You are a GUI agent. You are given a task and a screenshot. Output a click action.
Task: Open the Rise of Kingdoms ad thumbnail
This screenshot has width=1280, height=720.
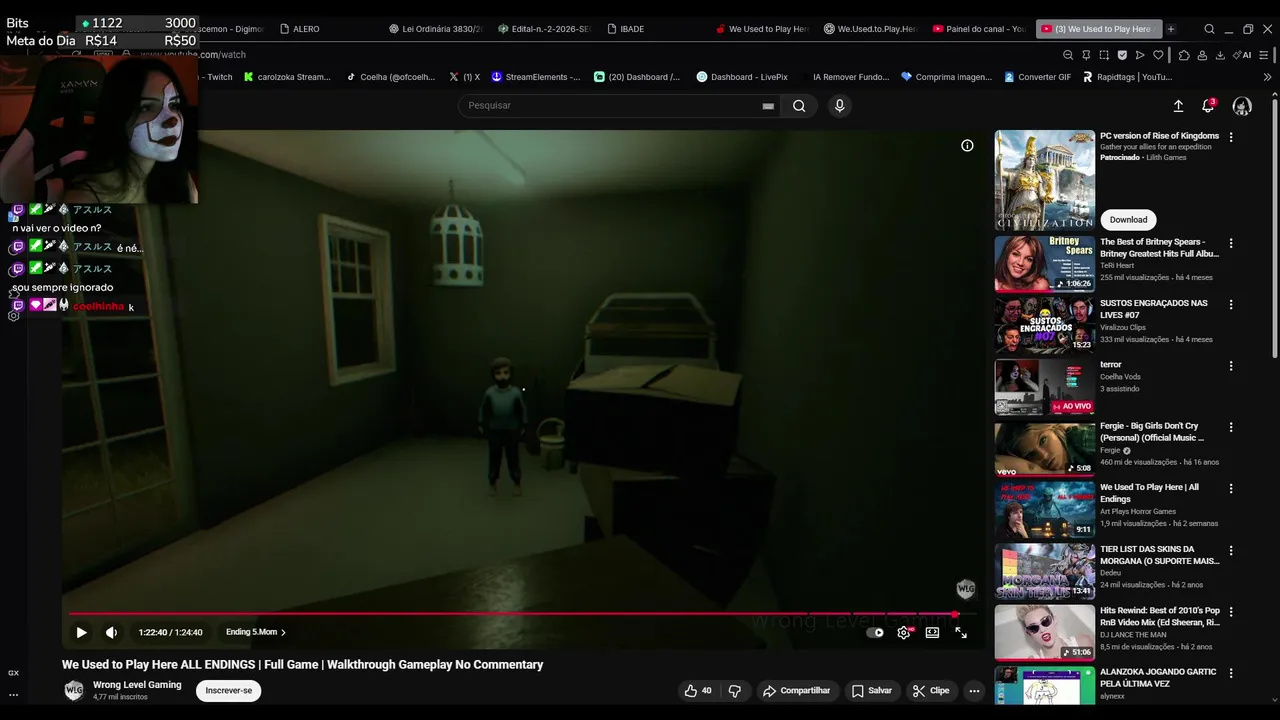pos(1045,180)
